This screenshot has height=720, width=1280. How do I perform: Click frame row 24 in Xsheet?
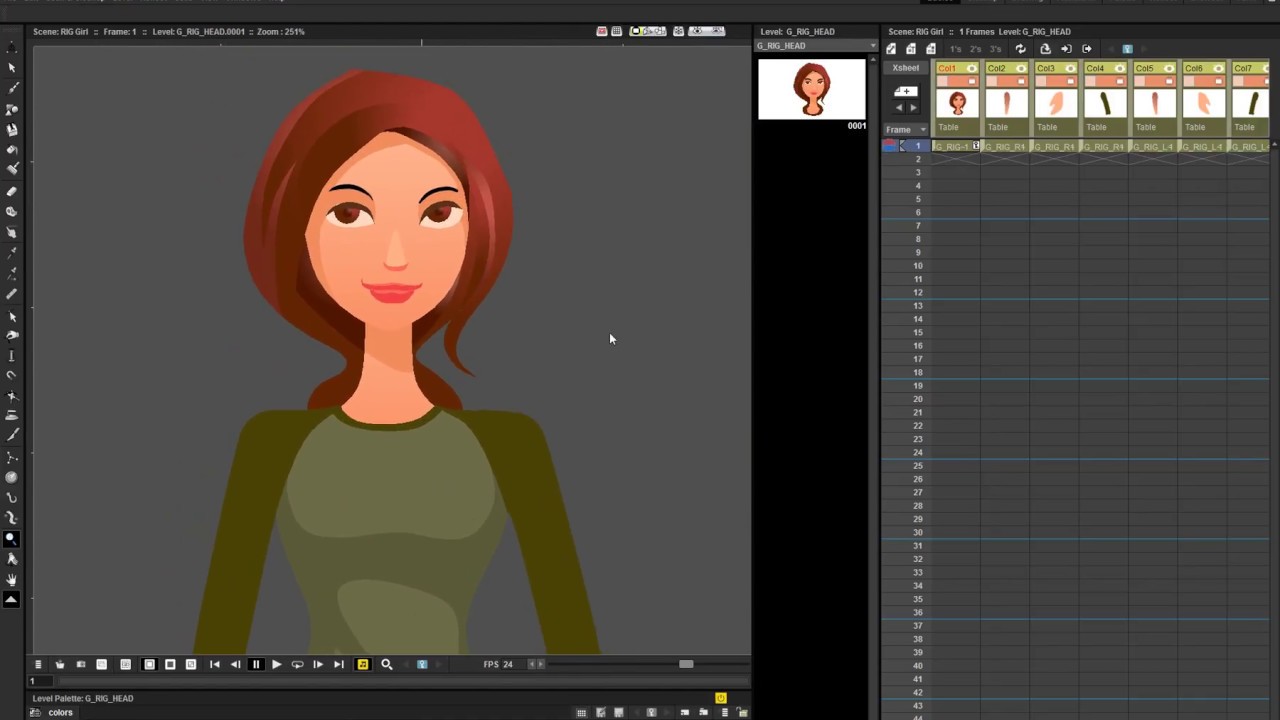[x=917, y=452]
